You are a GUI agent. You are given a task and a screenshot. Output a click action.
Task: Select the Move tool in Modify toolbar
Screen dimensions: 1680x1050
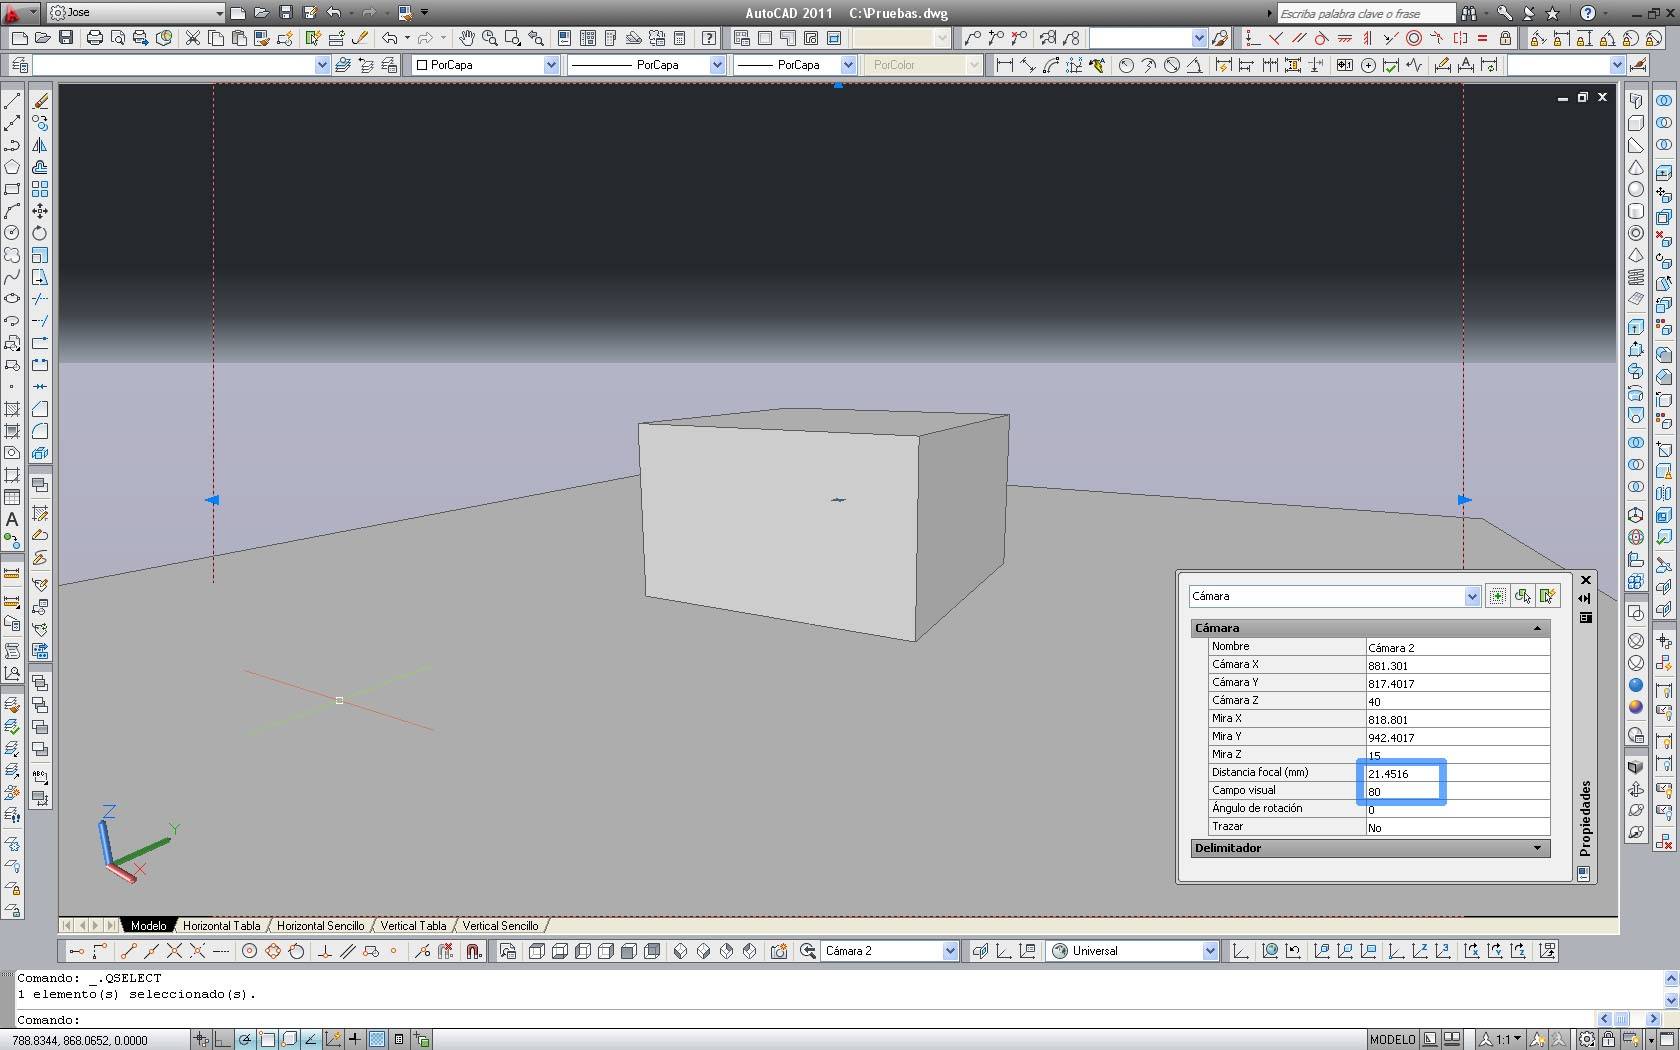[40, 211]
